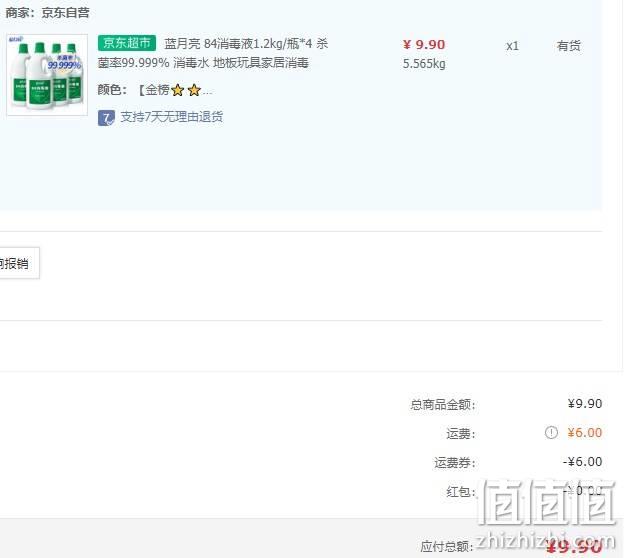This screenshot has height=558, width=625.
Task: Click the 红包 label
Action: [461, 492]
